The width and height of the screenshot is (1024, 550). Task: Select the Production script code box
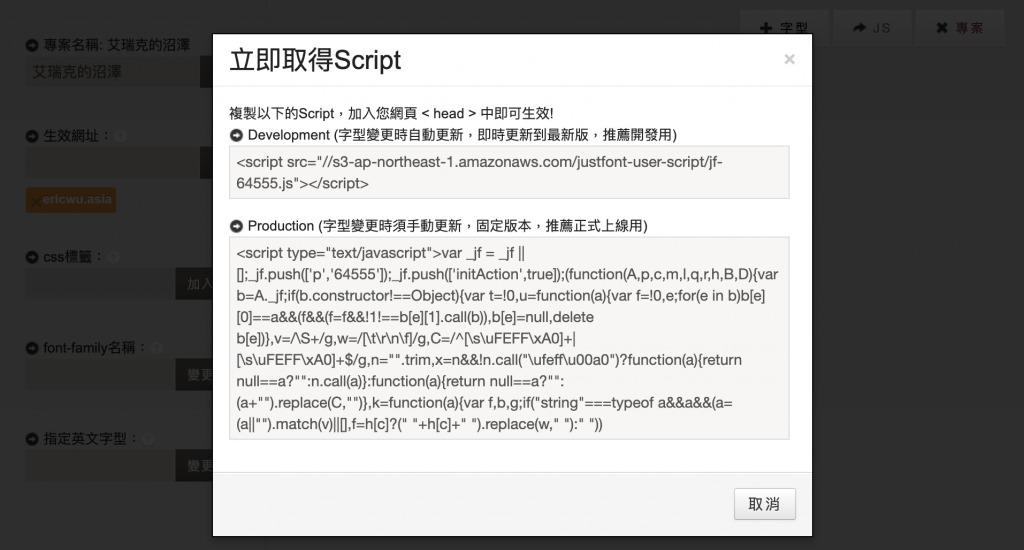pos(509,338)
